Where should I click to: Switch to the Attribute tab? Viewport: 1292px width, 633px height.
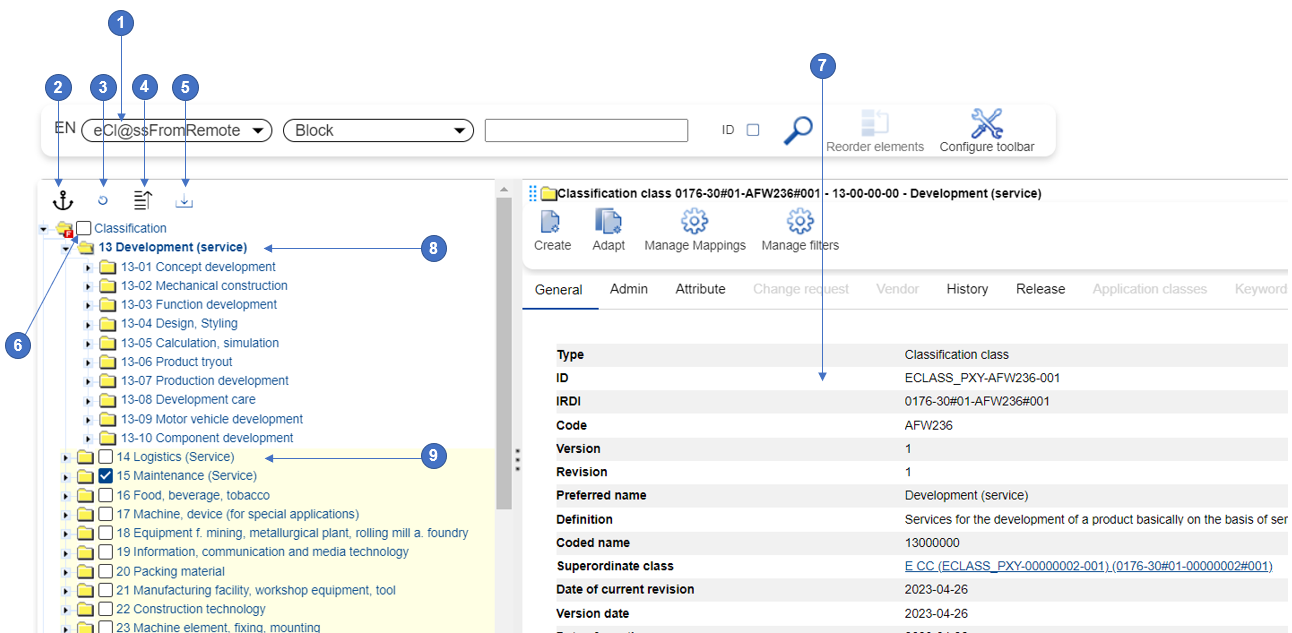(x=700, y=289)
